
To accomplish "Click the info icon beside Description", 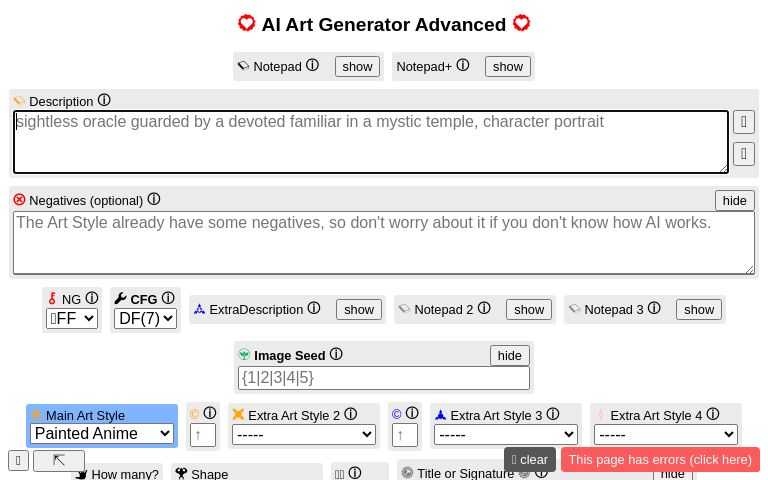I will tap(104, 101).
